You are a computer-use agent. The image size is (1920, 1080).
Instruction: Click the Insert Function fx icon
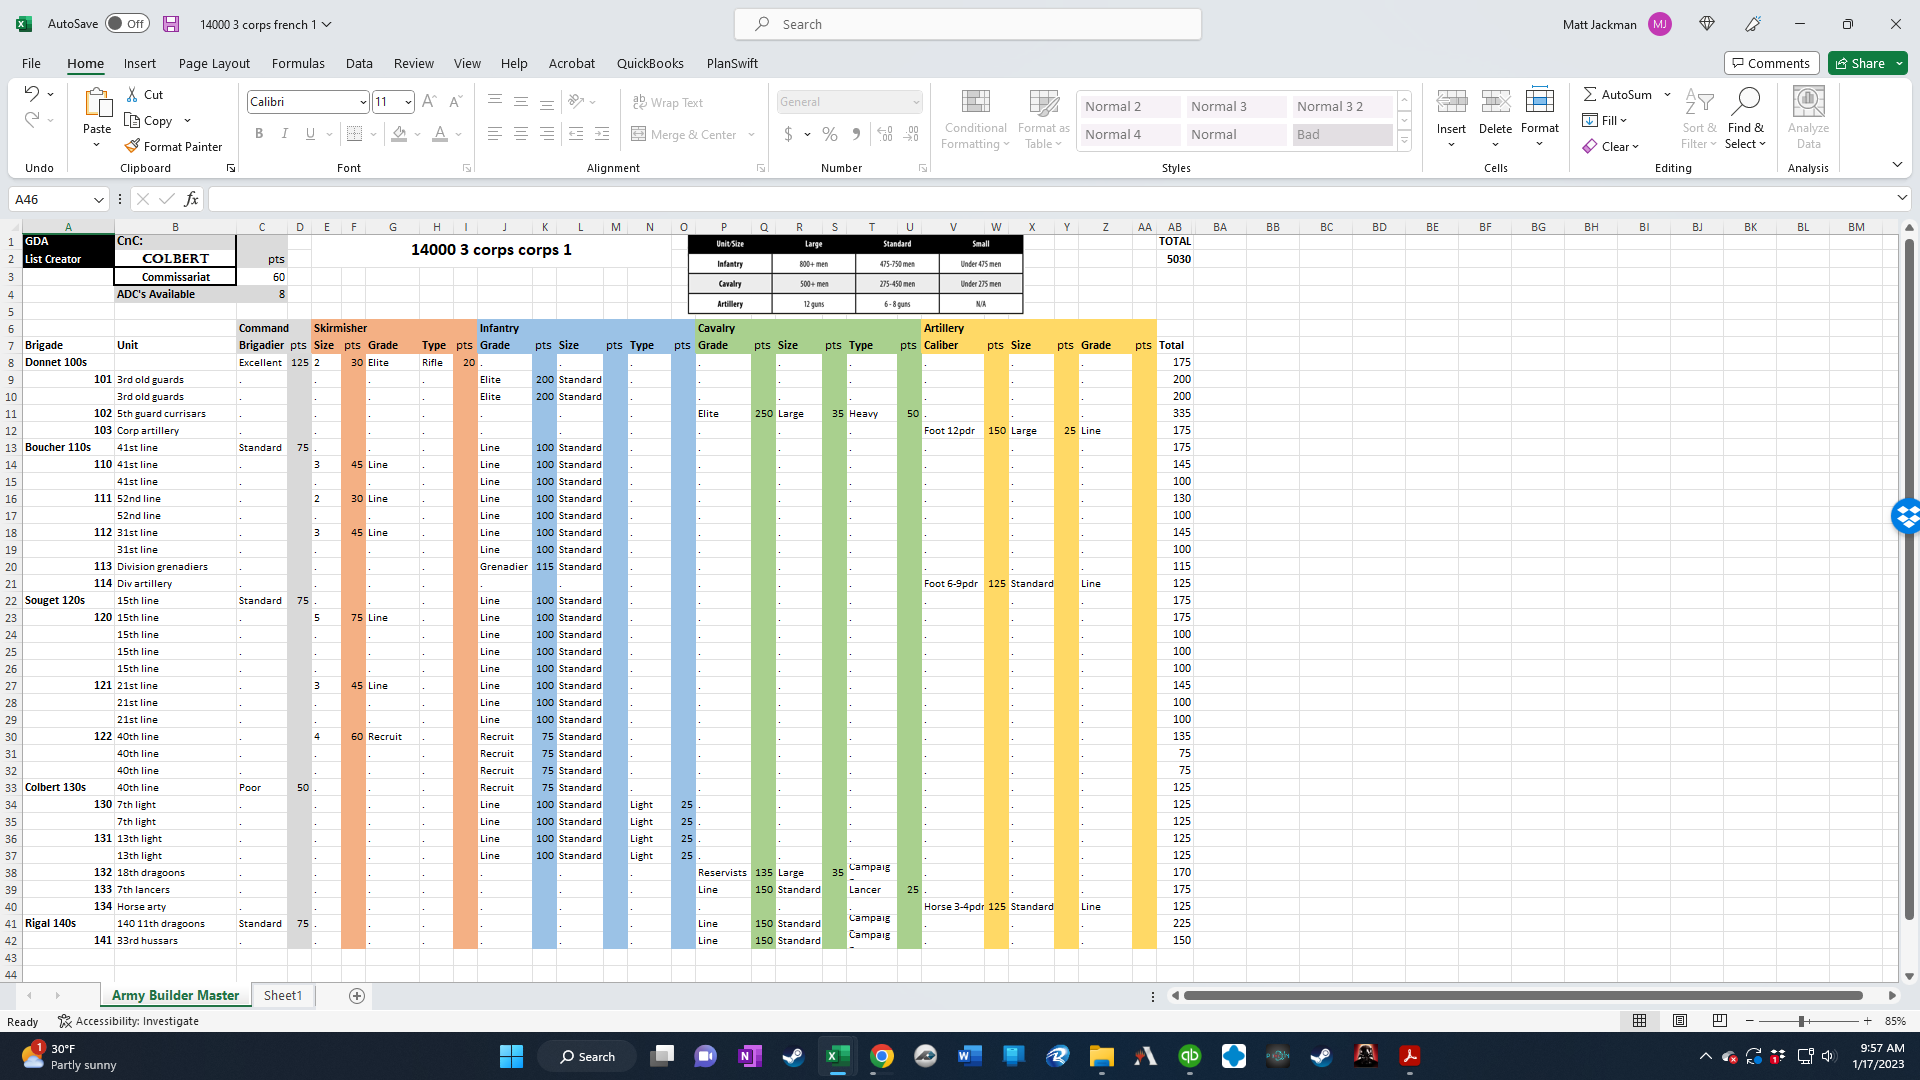191,199
